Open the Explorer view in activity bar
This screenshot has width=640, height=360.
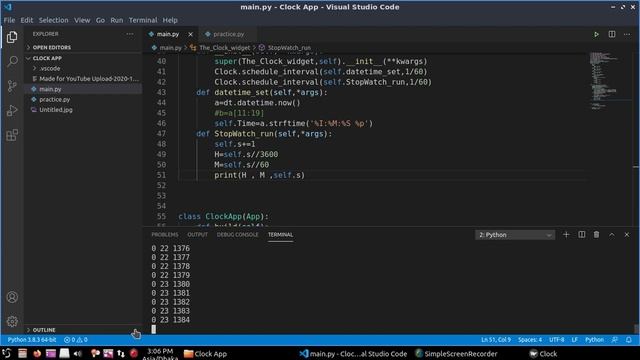12,37
